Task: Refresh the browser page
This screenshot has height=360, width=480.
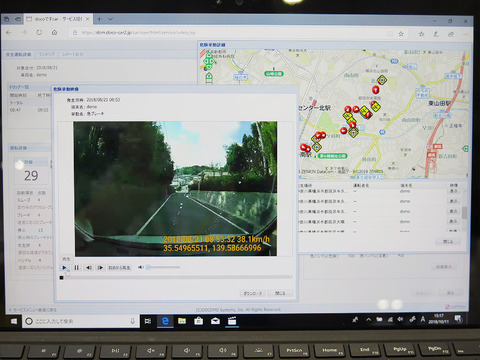Action: (39, 33)
